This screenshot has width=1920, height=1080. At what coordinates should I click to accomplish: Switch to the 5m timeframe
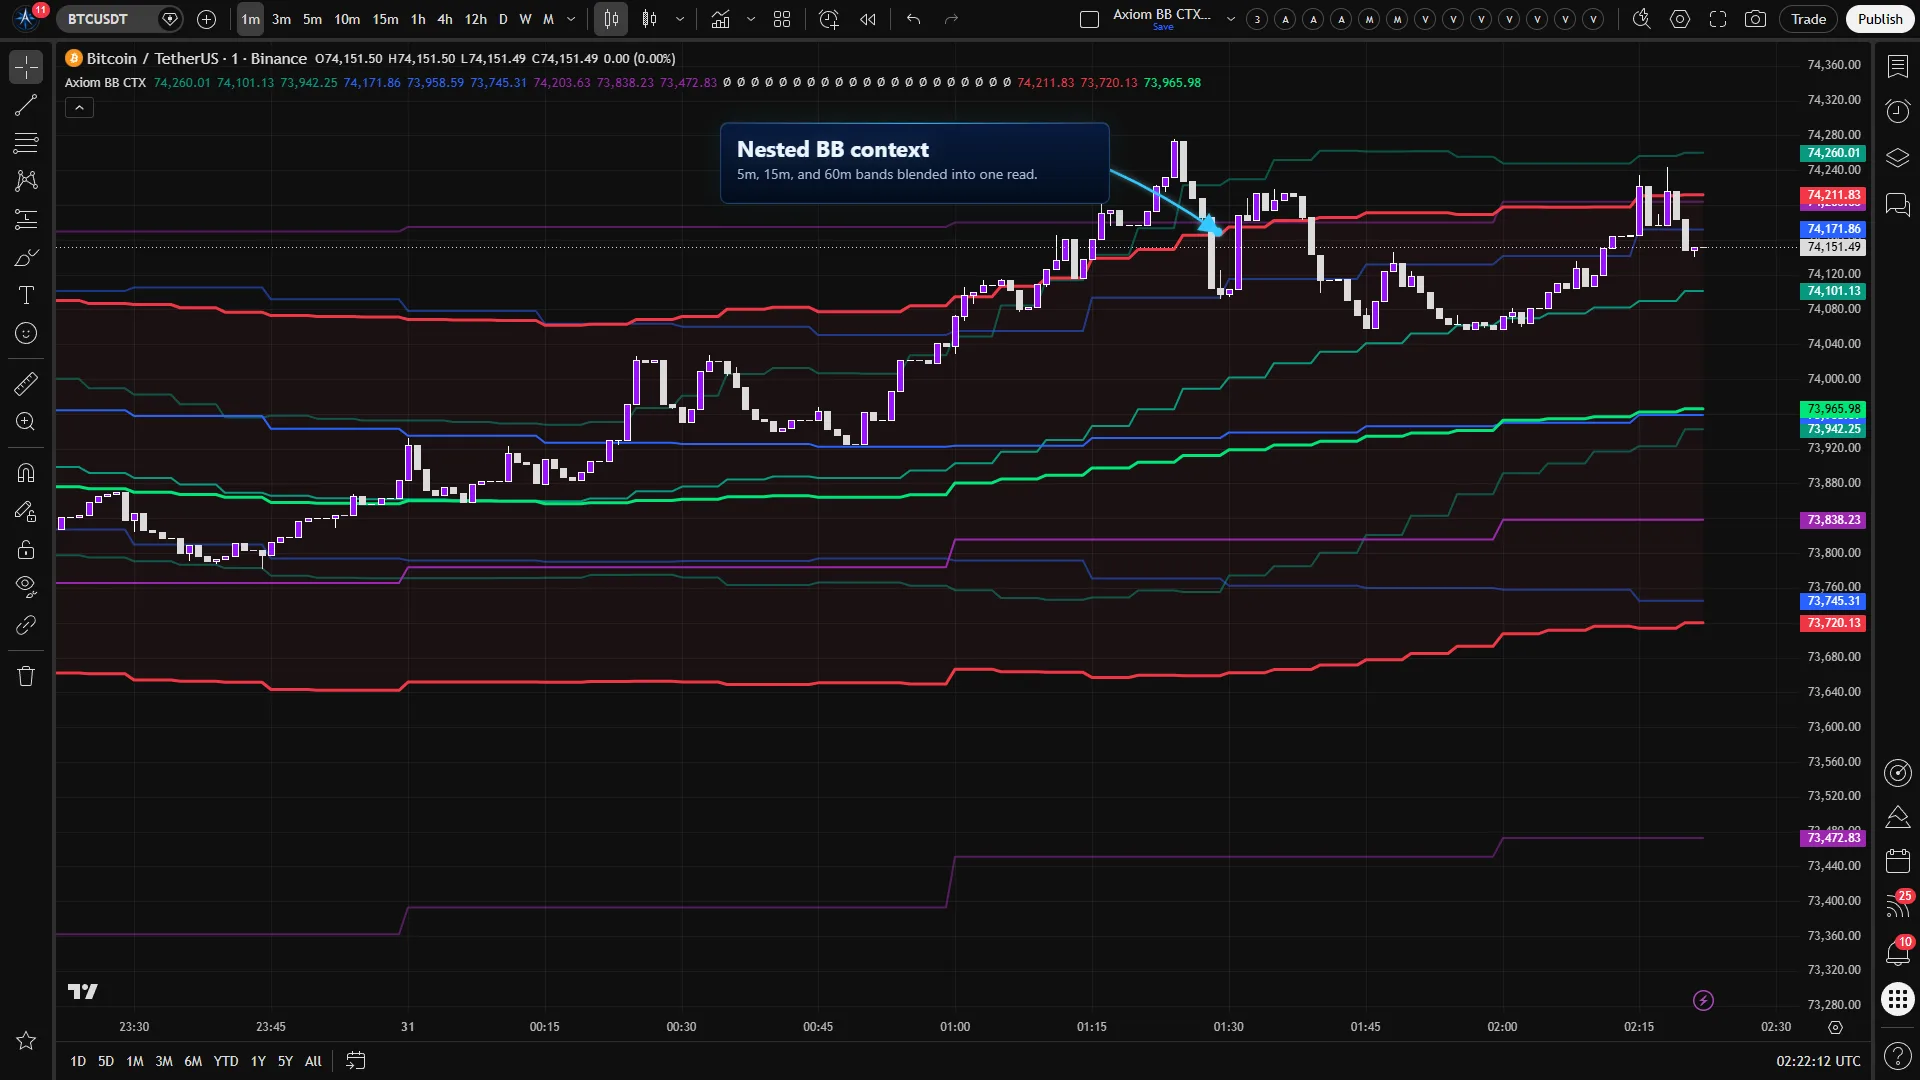[x=312, y=19]
